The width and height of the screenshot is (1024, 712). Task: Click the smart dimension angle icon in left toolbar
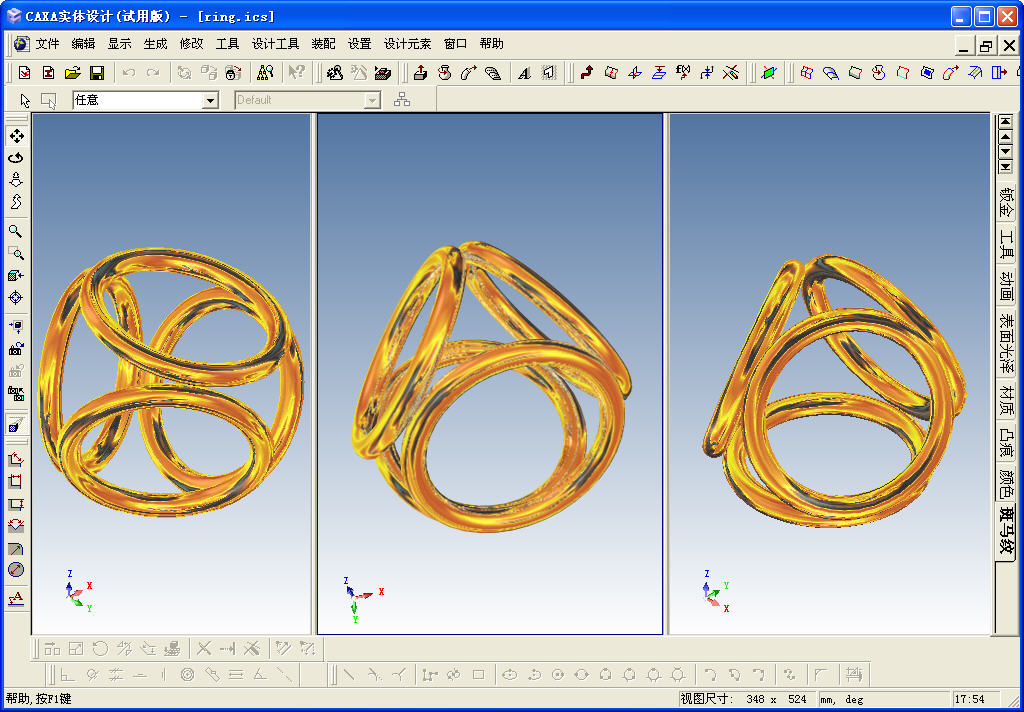(16, 459)
